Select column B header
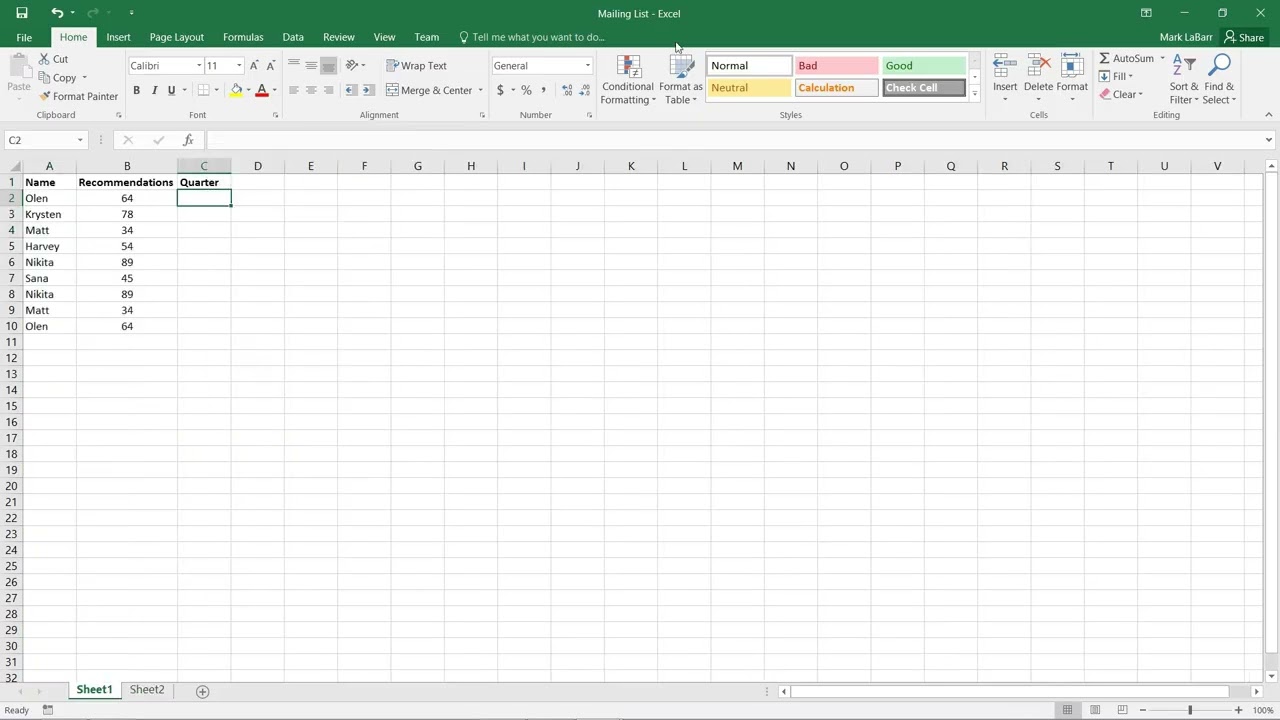Image resolution: width=1280 pixels, height=720 pixels. coord(127,166)
